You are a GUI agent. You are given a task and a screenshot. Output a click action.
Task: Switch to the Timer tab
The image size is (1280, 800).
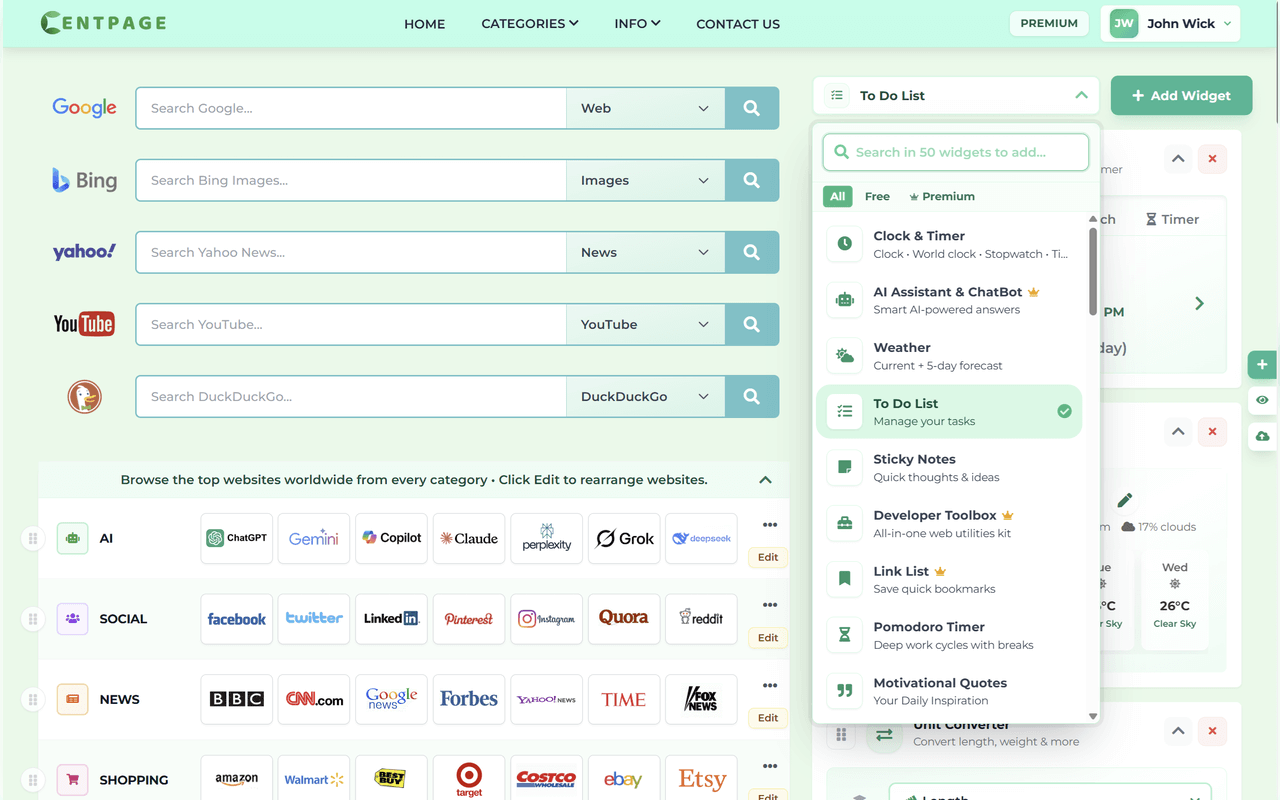tap(1173, 218)
